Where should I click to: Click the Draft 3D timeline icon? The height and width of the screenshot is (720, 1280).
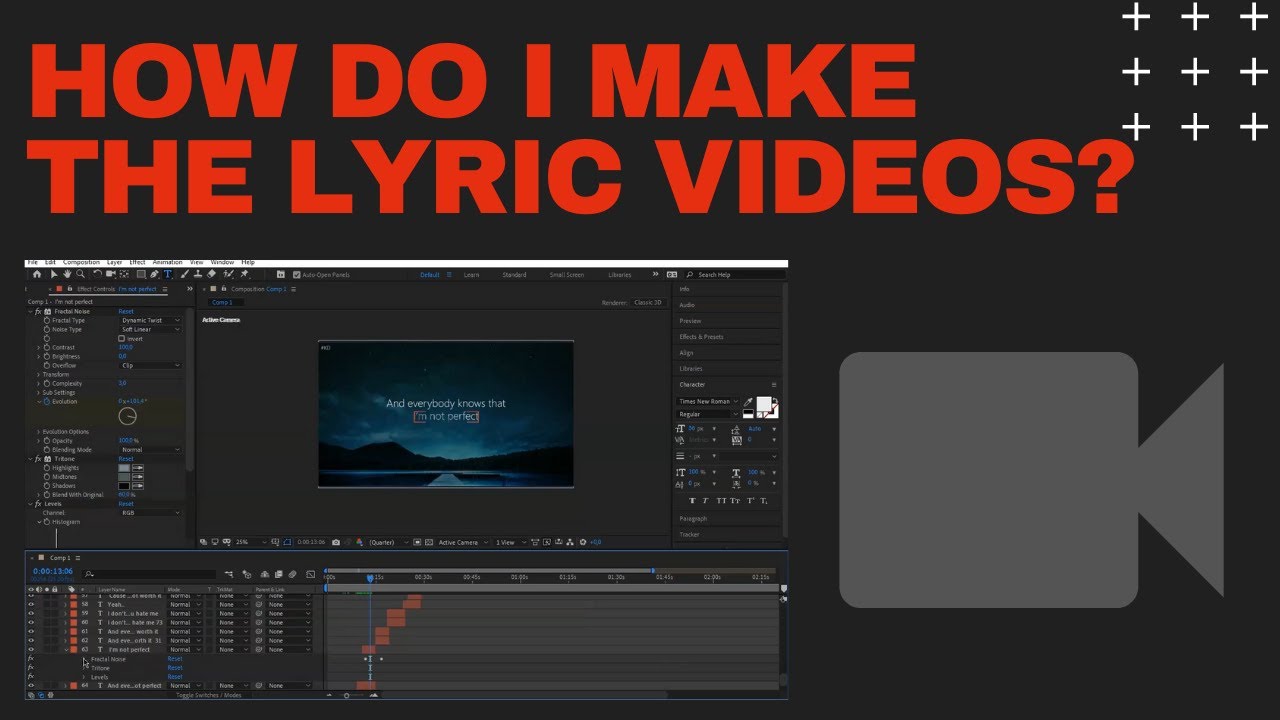click(247, 575)
